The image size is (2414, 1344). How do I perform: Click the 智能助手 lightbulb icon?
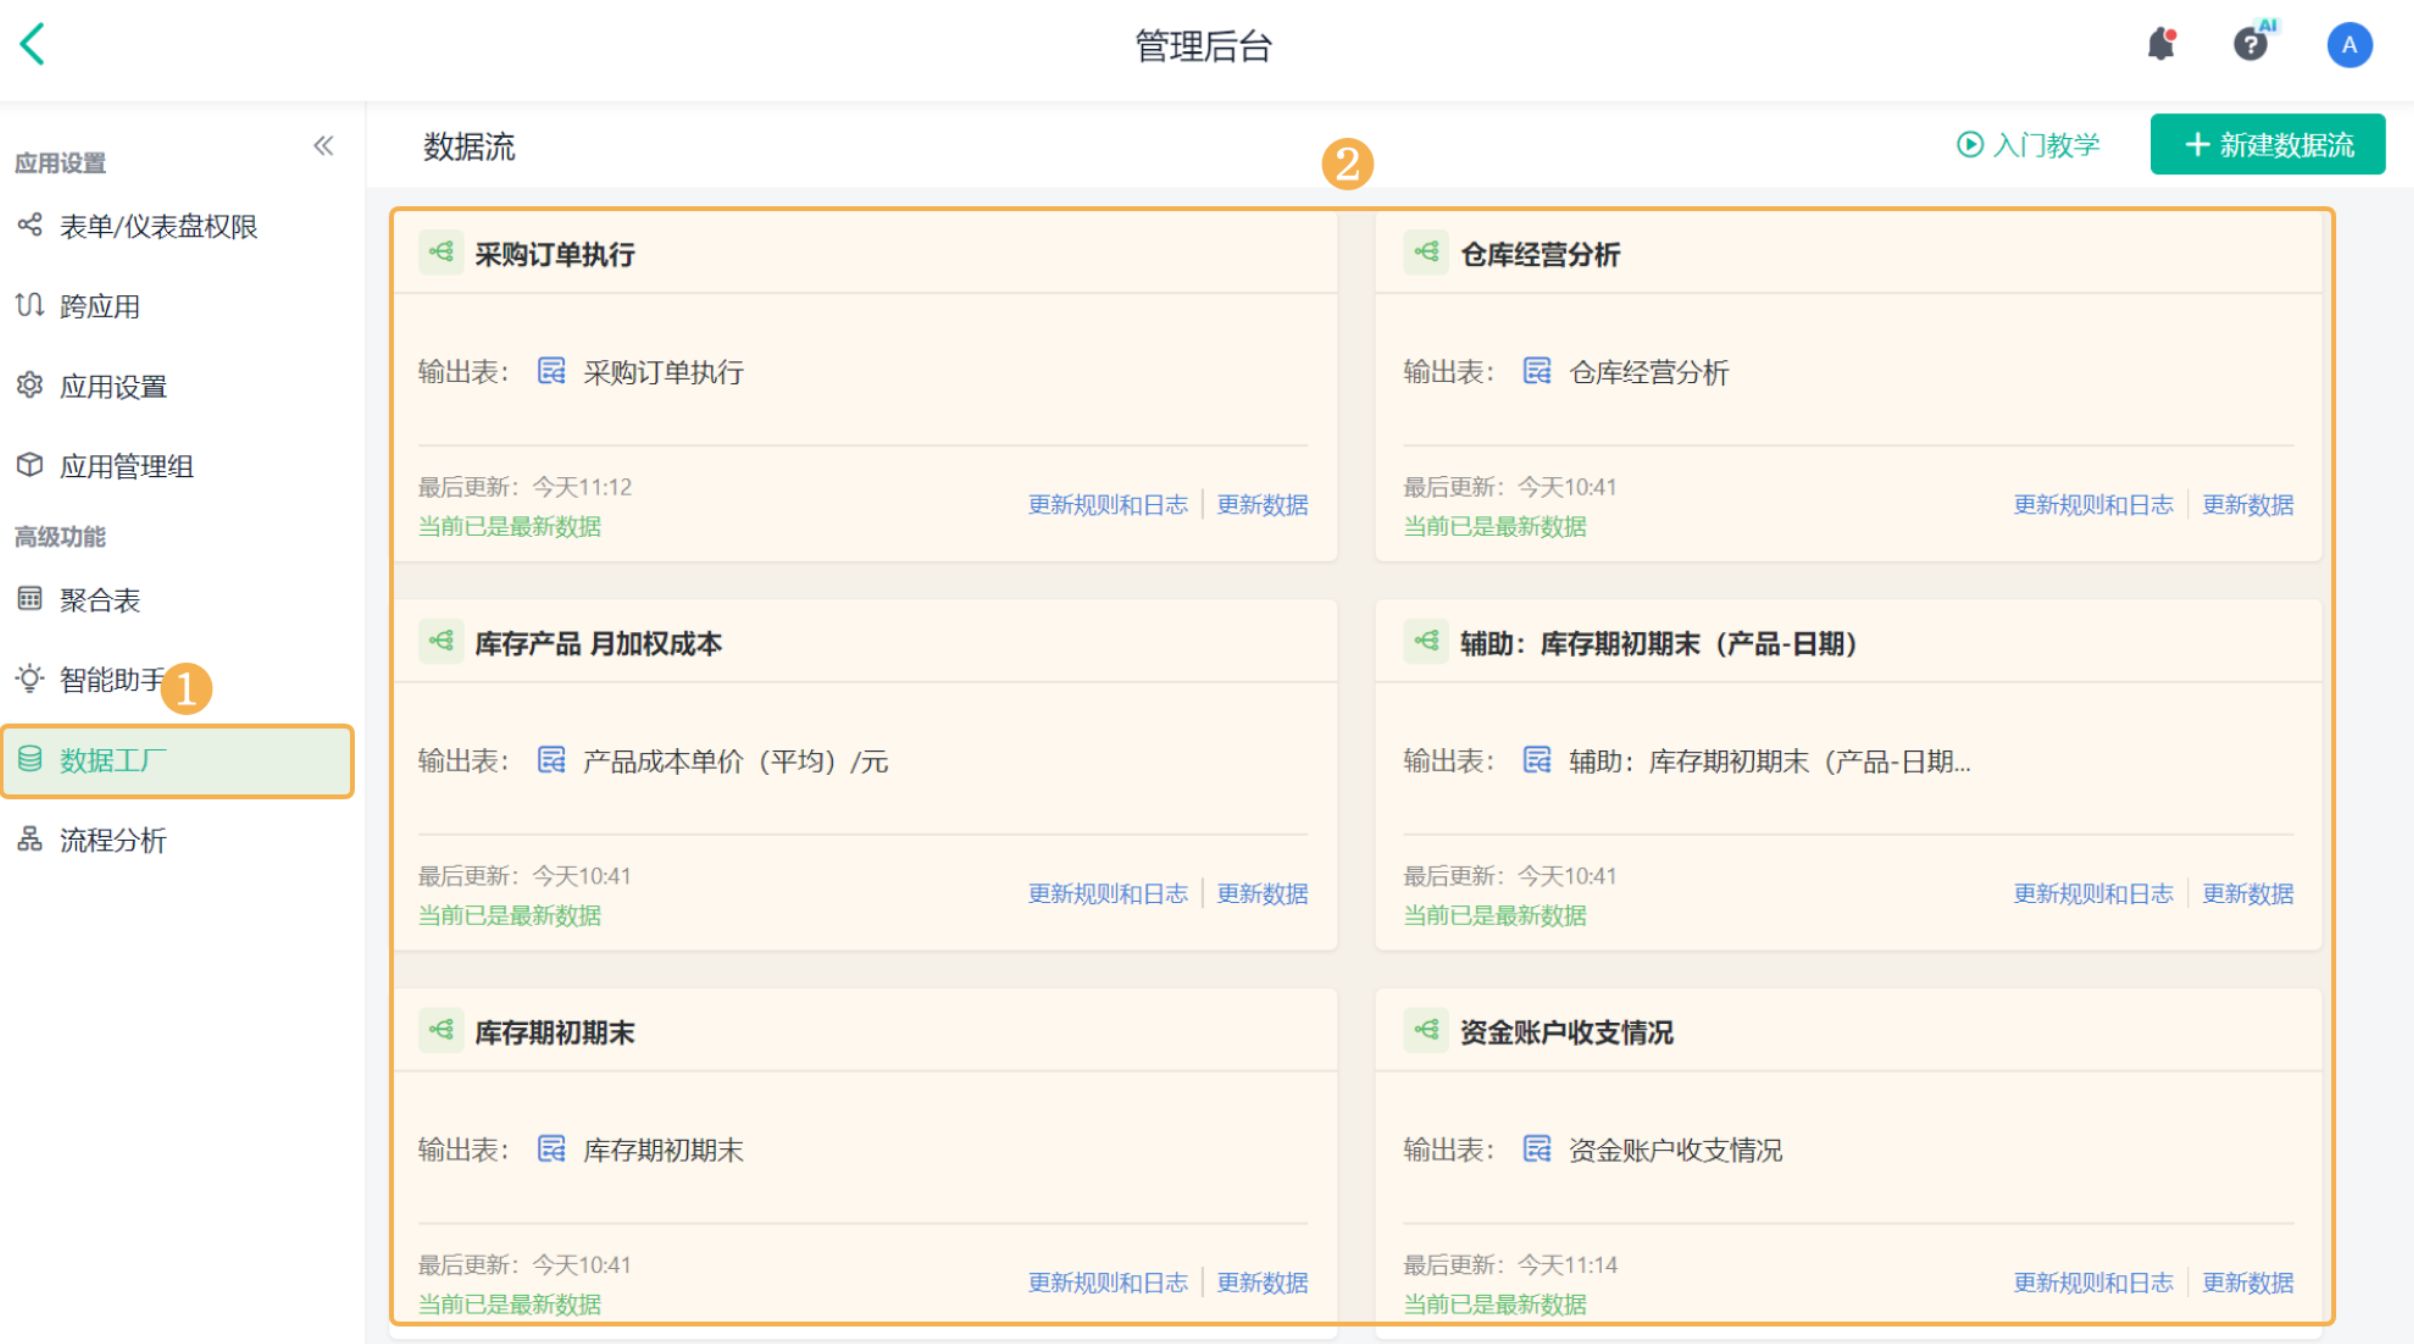pyautogui.click(x=30, y=679)
